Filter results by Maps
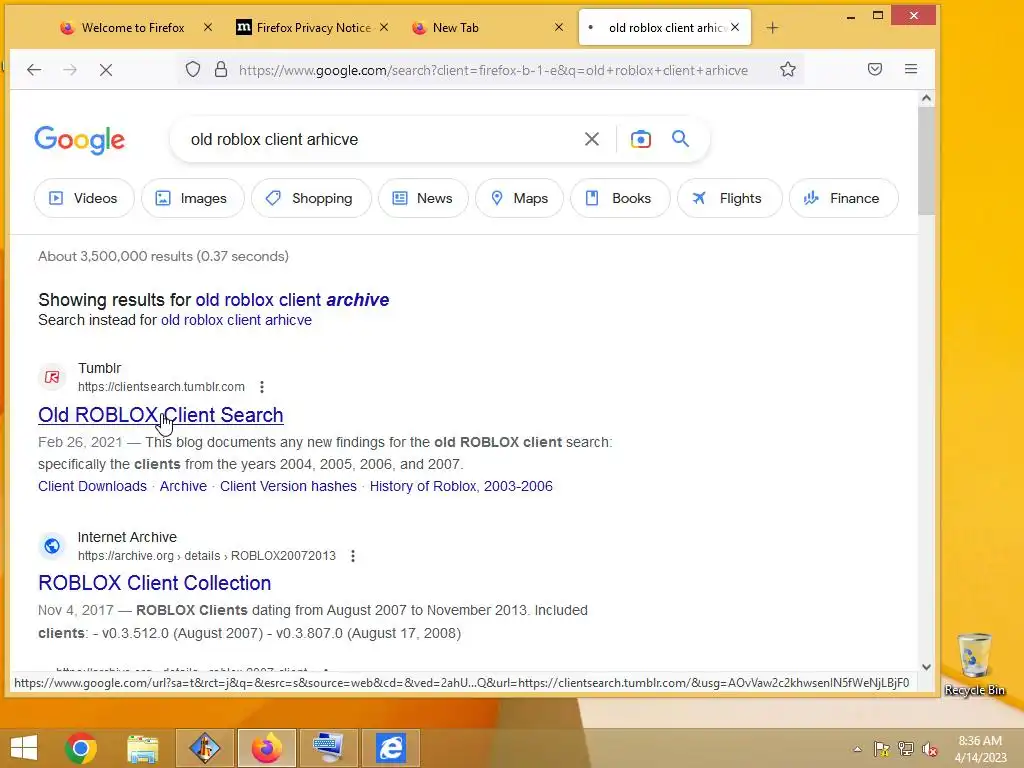This screenshot has width=1024, height=768. point(519,198)
